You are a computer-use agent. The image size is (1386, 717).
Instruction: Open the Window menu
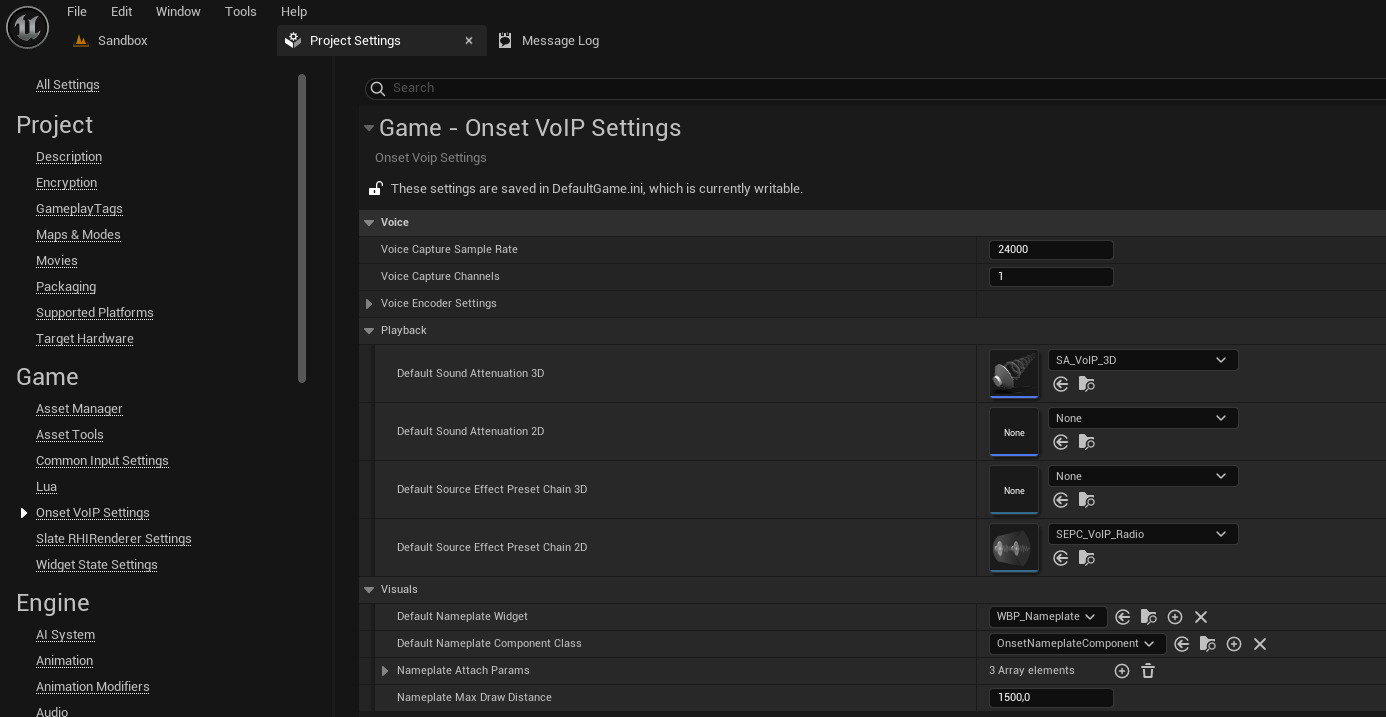click(x=178, y=11)
